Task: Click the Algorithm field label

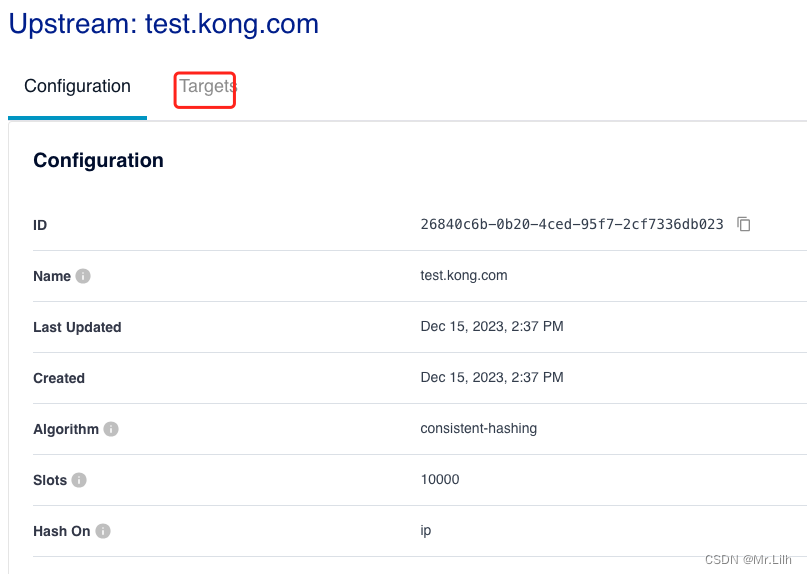Action: (x=66, y=429)
